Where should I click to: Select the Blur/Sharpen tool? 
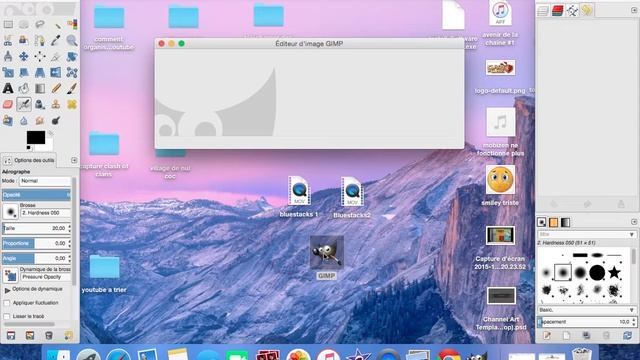[x=24, y=120]
